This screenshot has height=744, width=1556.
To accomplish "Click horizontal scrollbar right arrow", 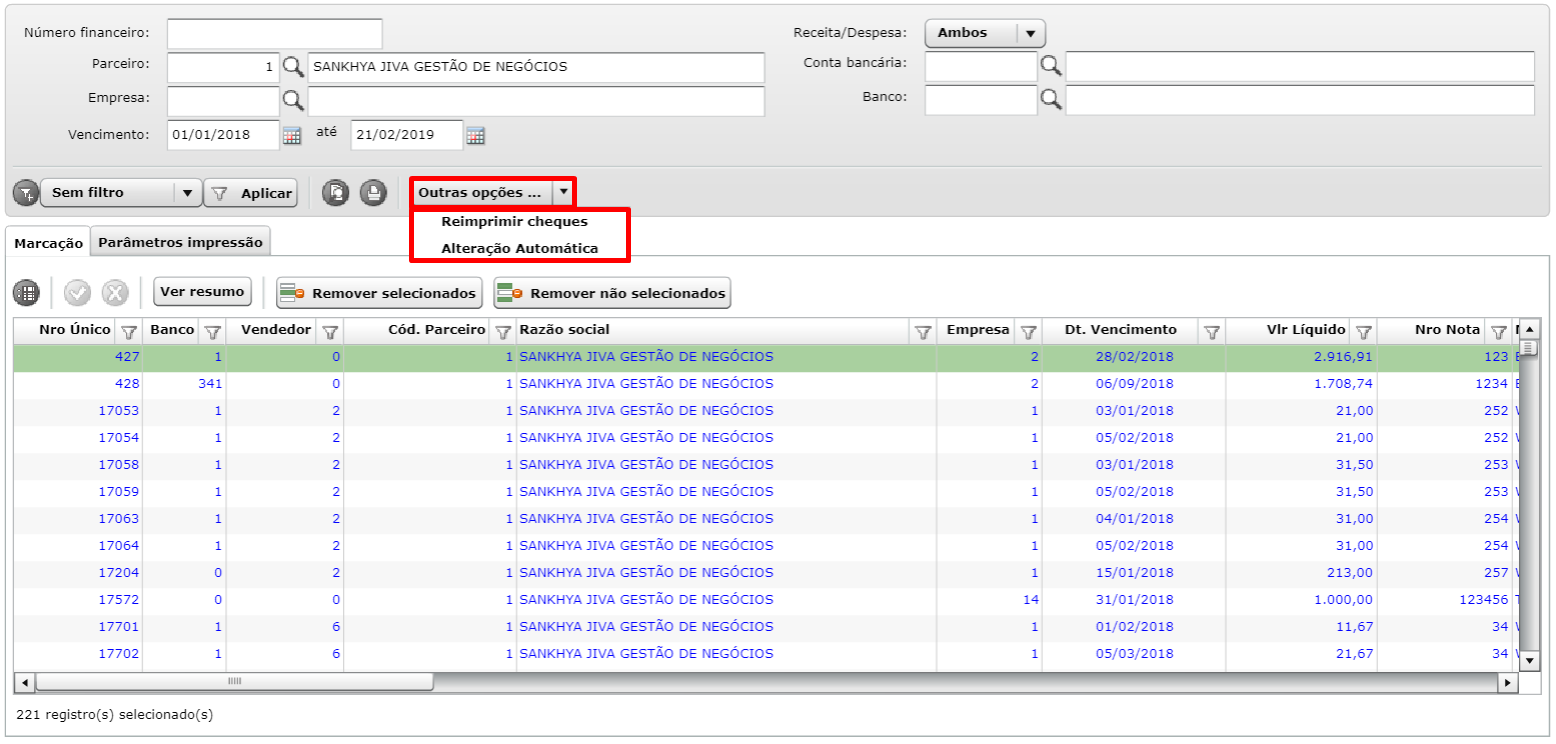I will 1508,682.
